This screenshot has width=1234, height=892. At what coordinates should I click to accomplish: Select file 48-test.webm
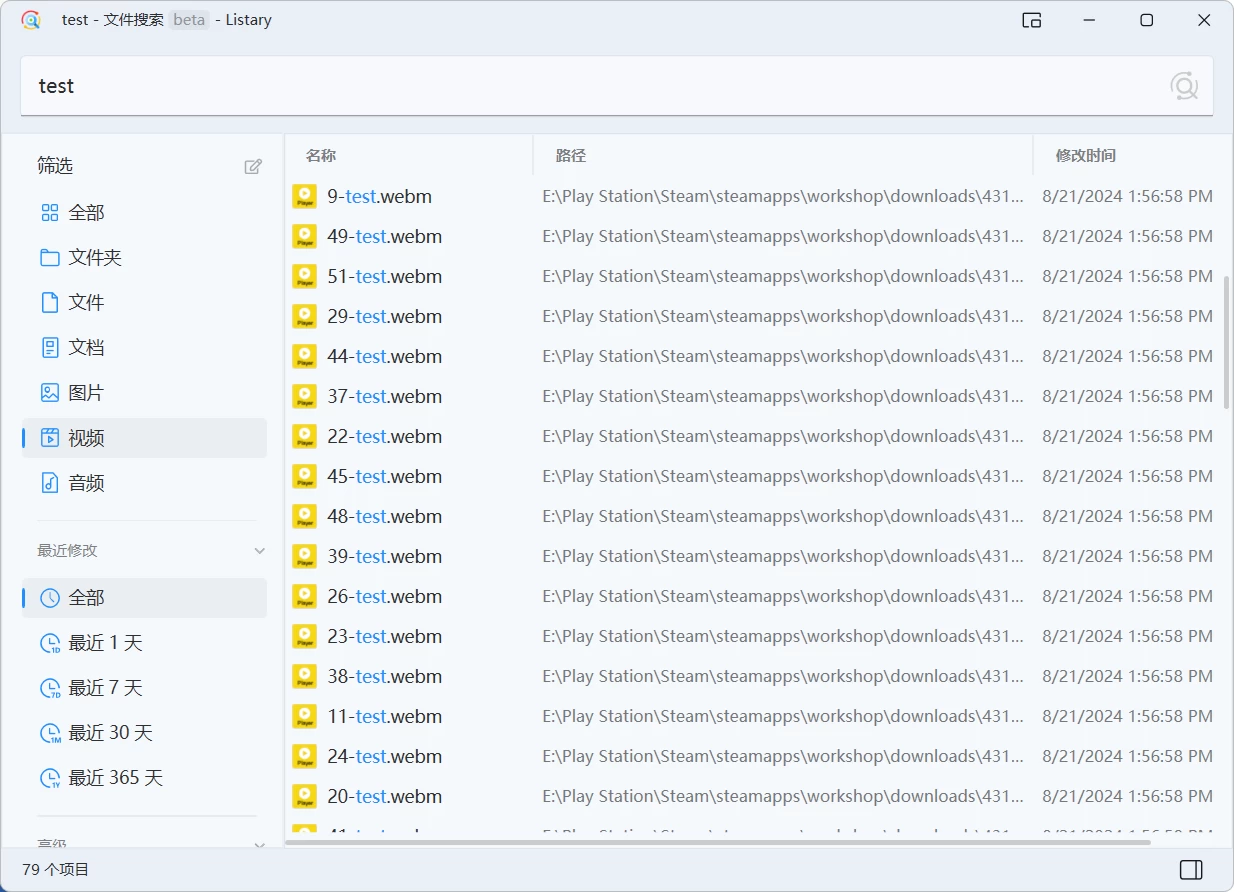(385, 516)
